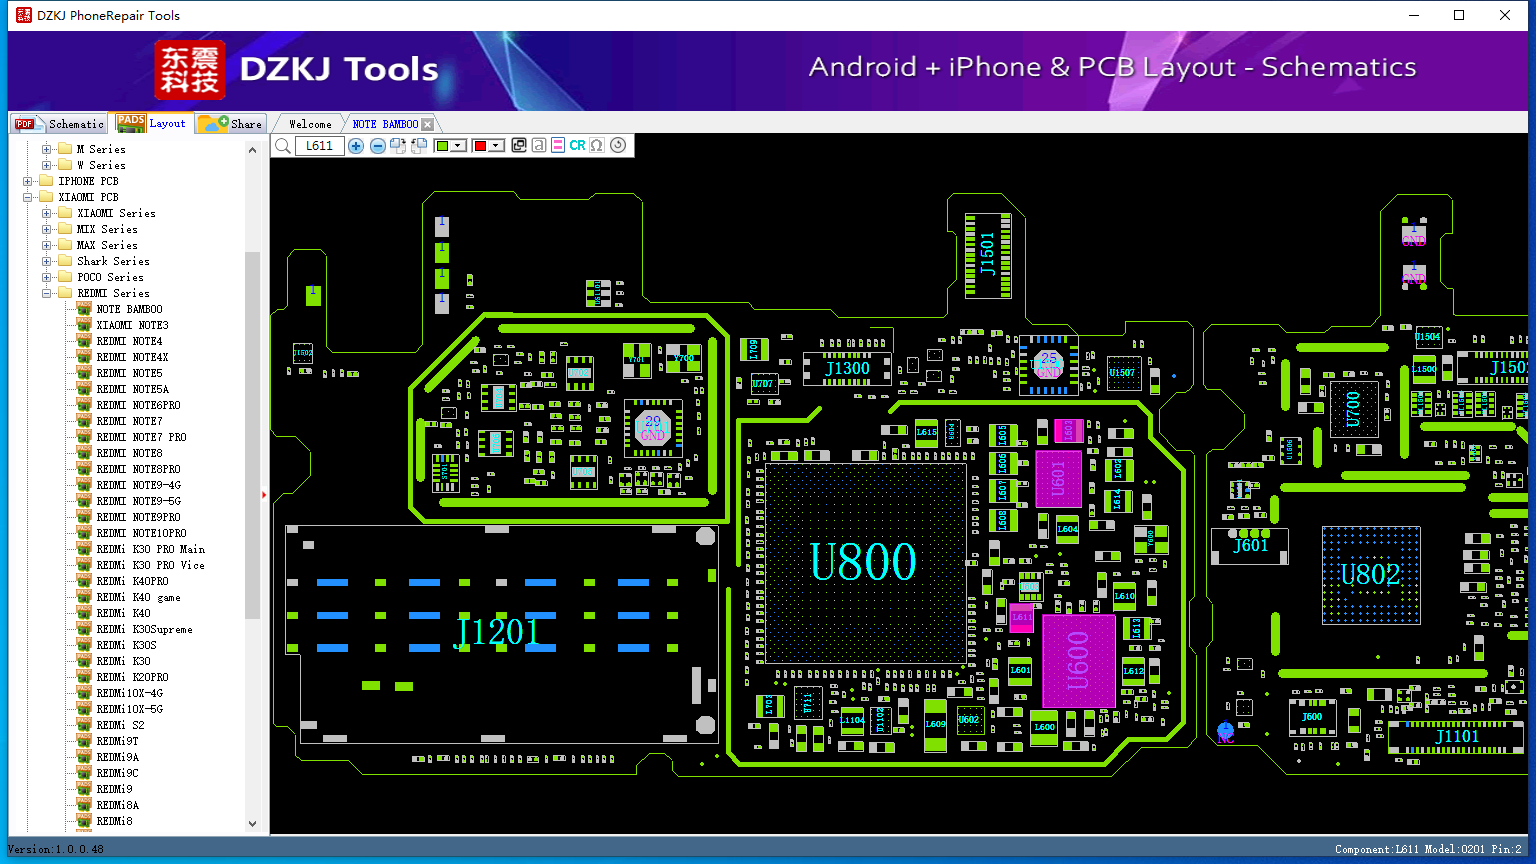
Task: Click the PADS icon beside REDMI NOTE4
Action: point(84,341)
